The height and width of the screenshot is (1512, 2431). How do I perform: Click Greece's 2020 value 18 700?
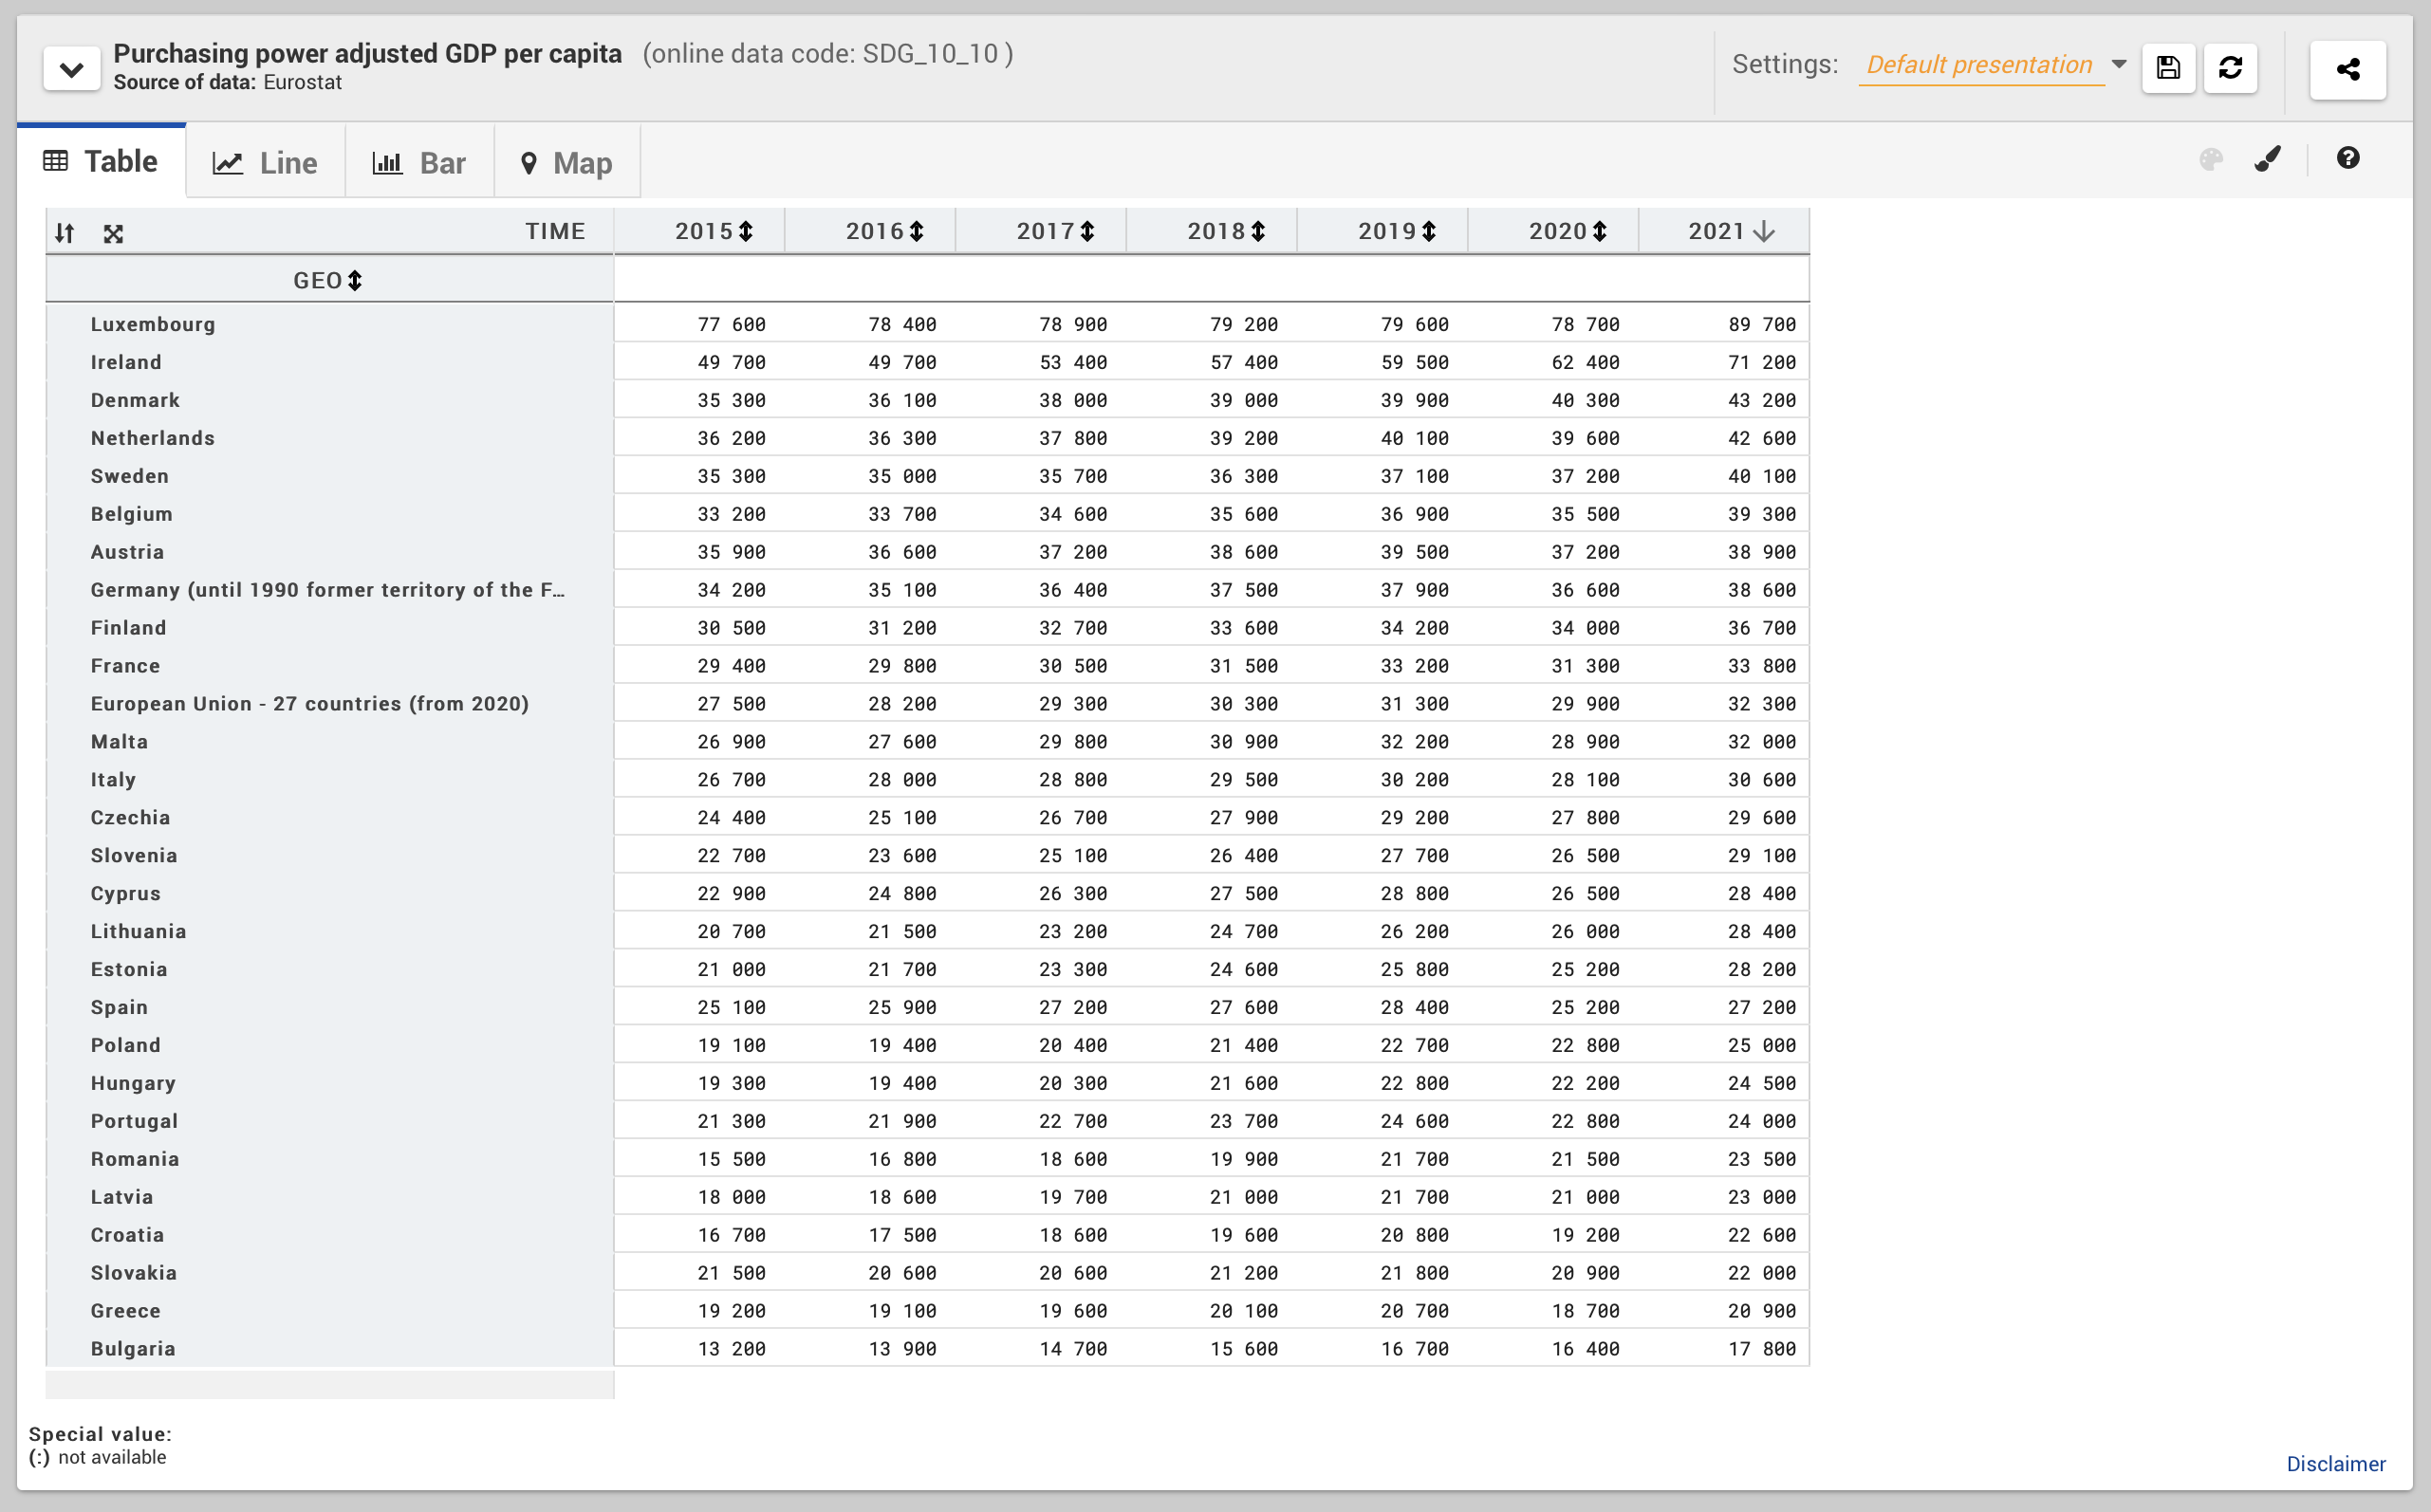coord(1586,1312)
